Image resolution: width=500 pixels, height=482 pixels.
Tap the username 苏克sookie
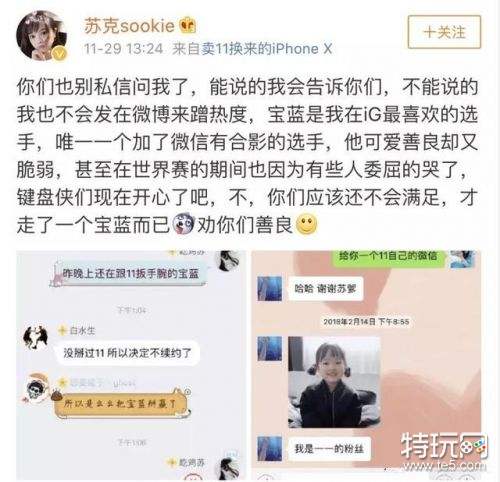click(x=129, y=26)
